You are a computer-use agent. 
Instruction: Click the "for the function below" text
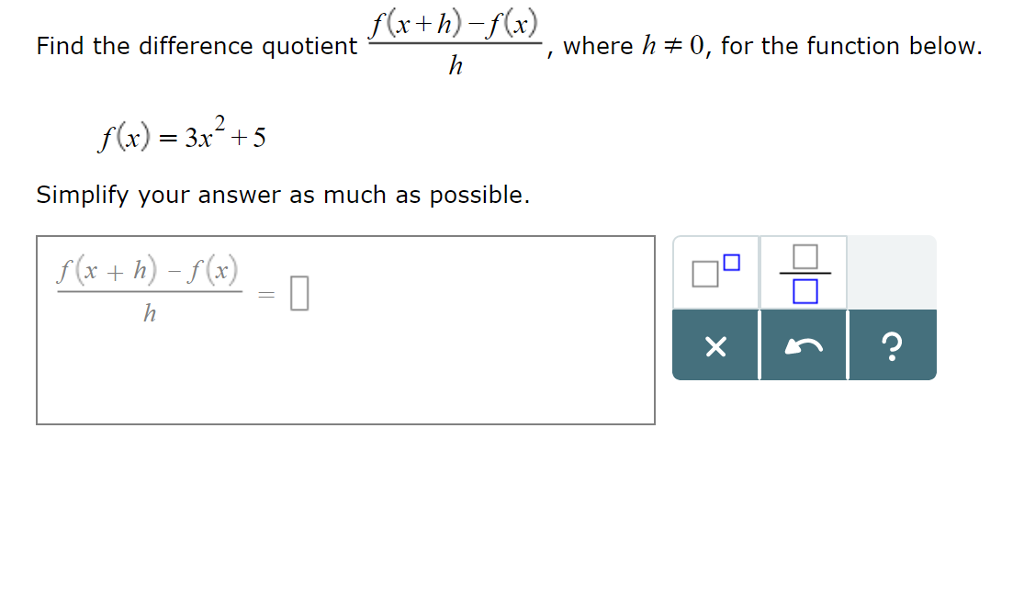[x=850, y=46]
